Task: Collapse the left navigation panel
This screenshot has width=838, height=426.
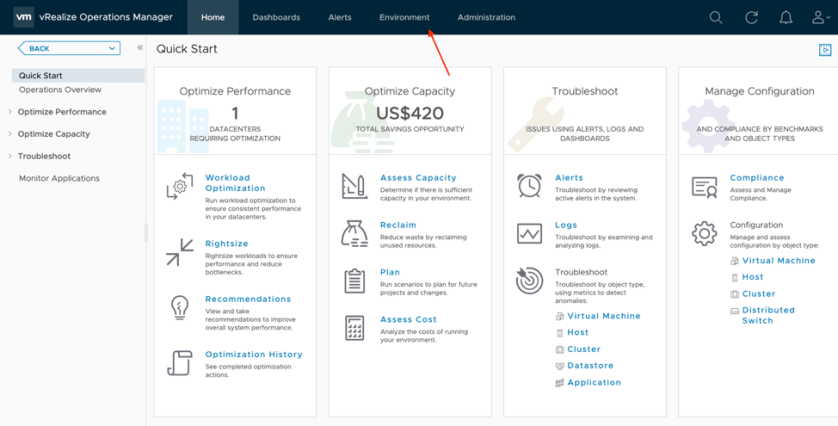Action: click(139, 48)
